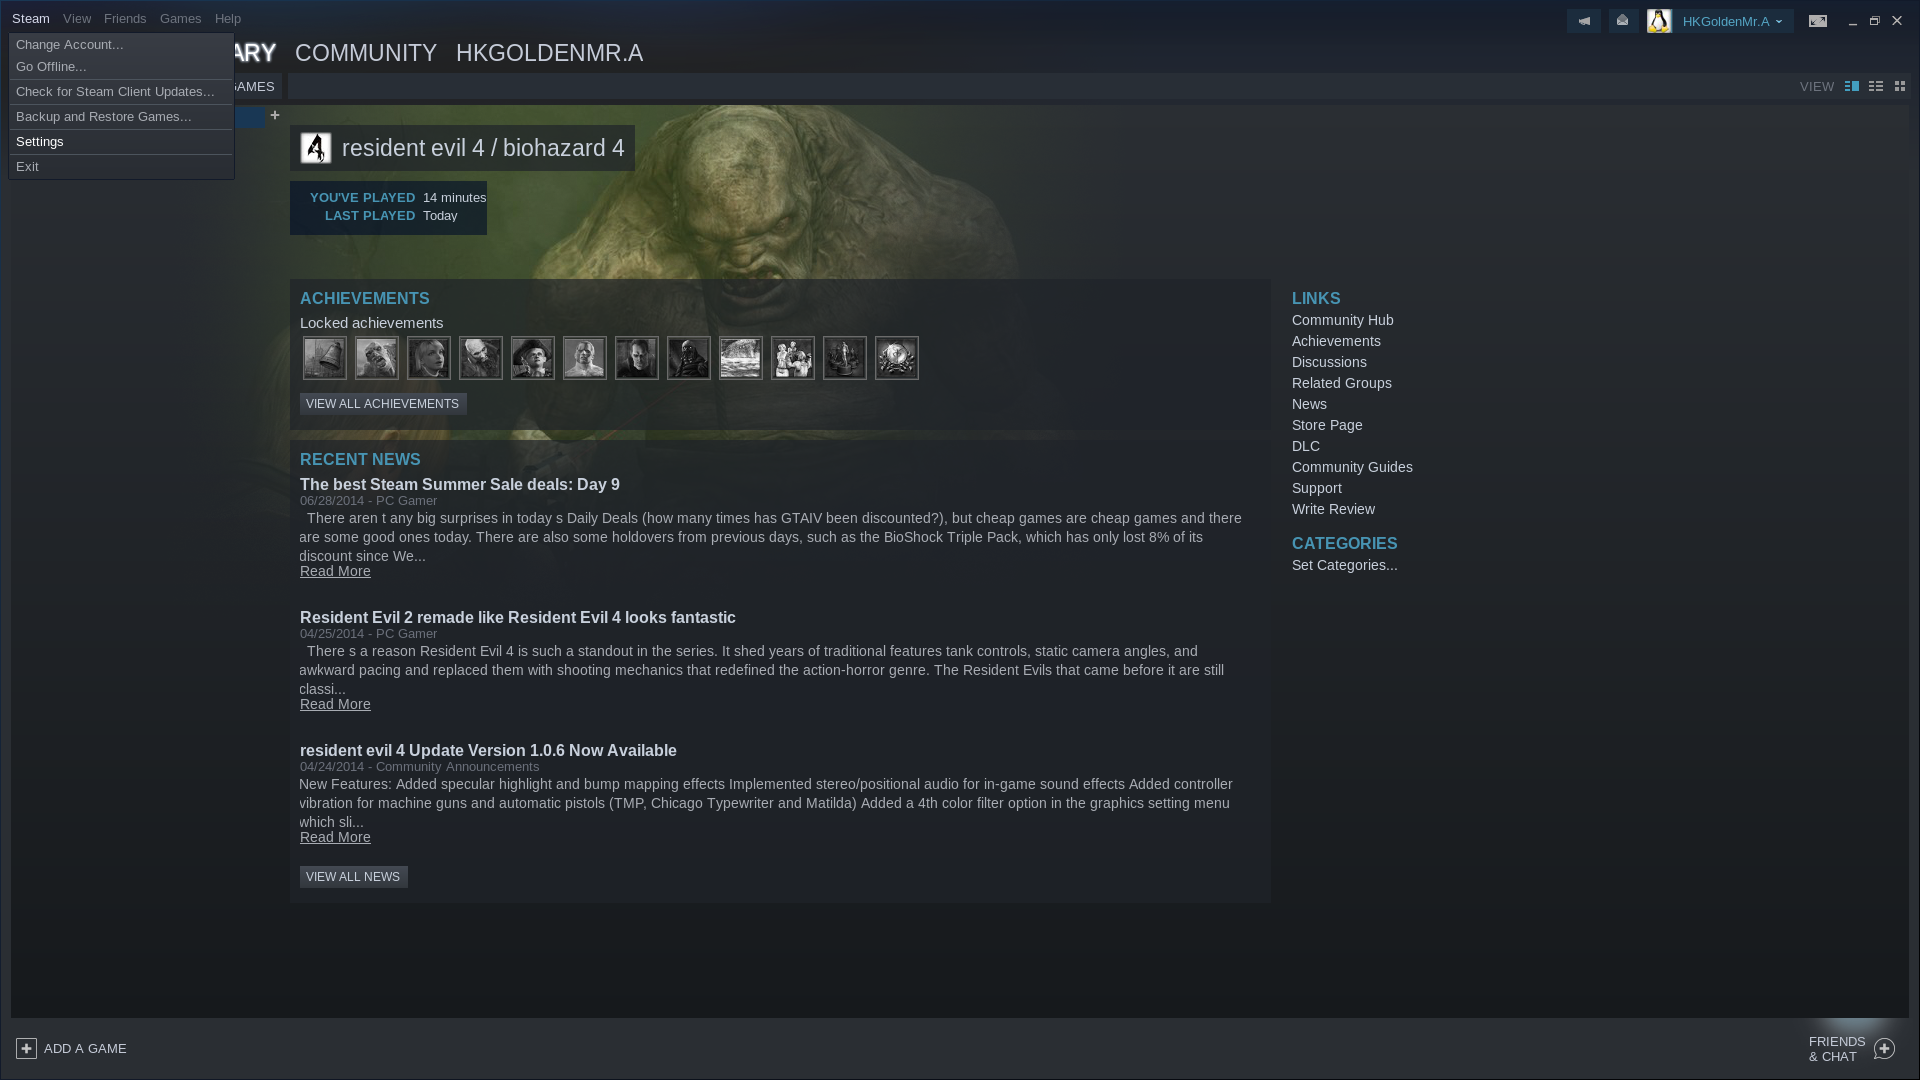The height and width of the screenshot is (1080, 1920).
Task: Click the hooded masked merchant achievement icon
Action: pyautogui.click(x=689, y=358)
